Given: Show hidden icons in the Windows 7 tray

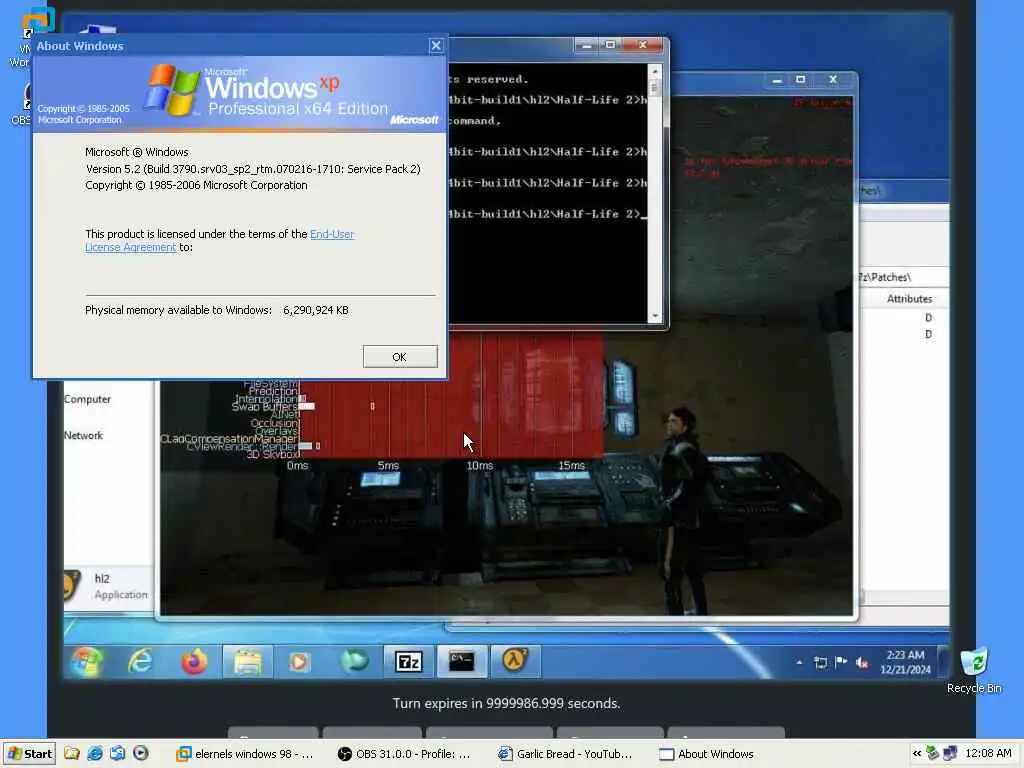Looking at the screenshot, I should pos(799,662).
